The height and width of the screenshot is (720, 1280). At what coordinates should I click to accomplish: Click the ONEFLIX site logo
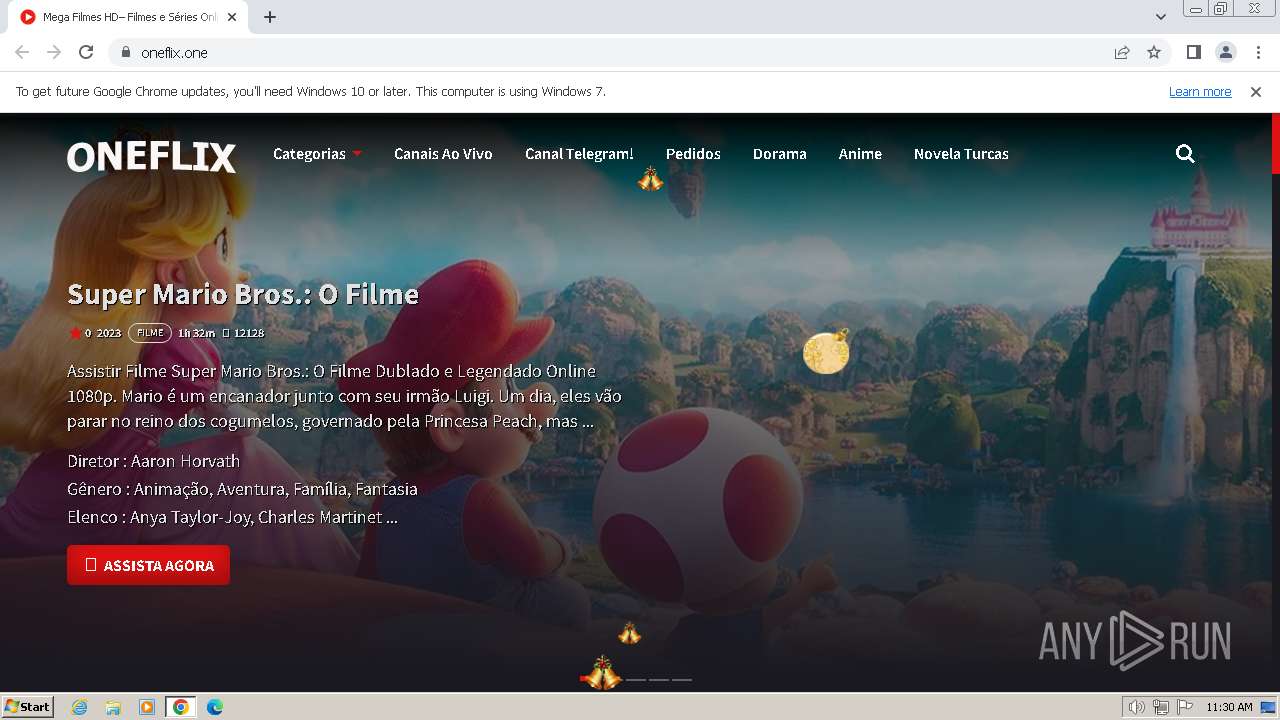151,156
